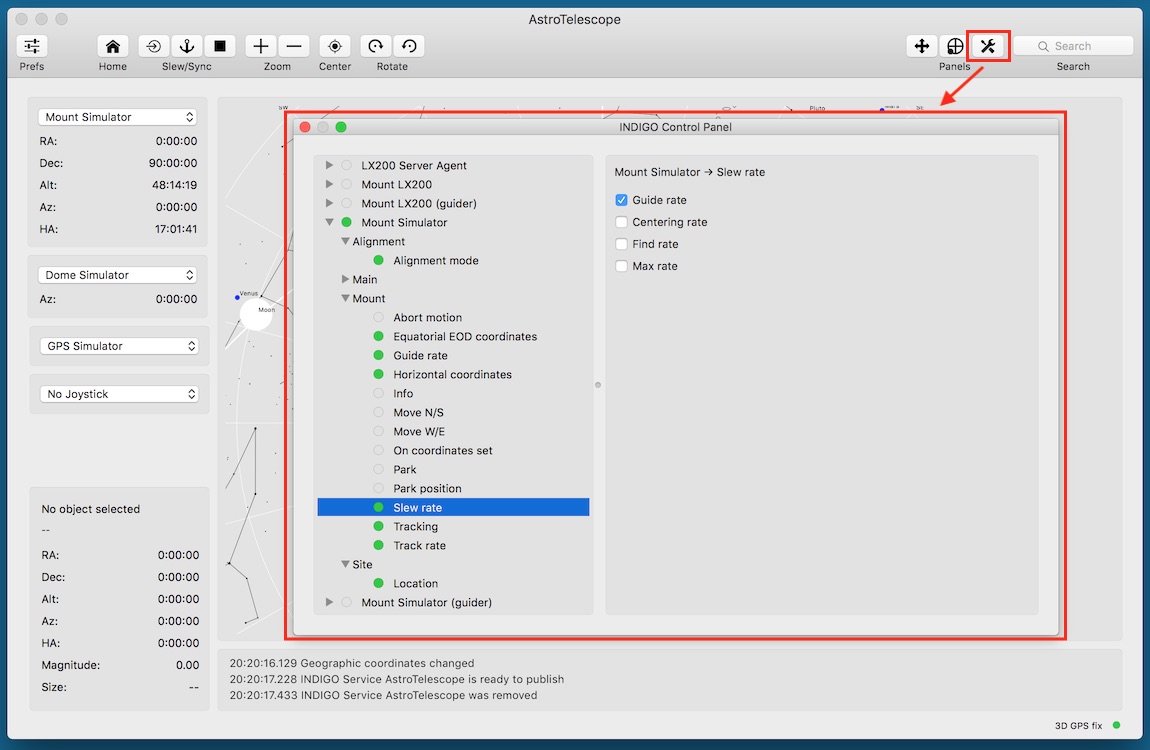
Task: Collapse the Mount group
Action: pyautogui.click(x=345, y=298)
